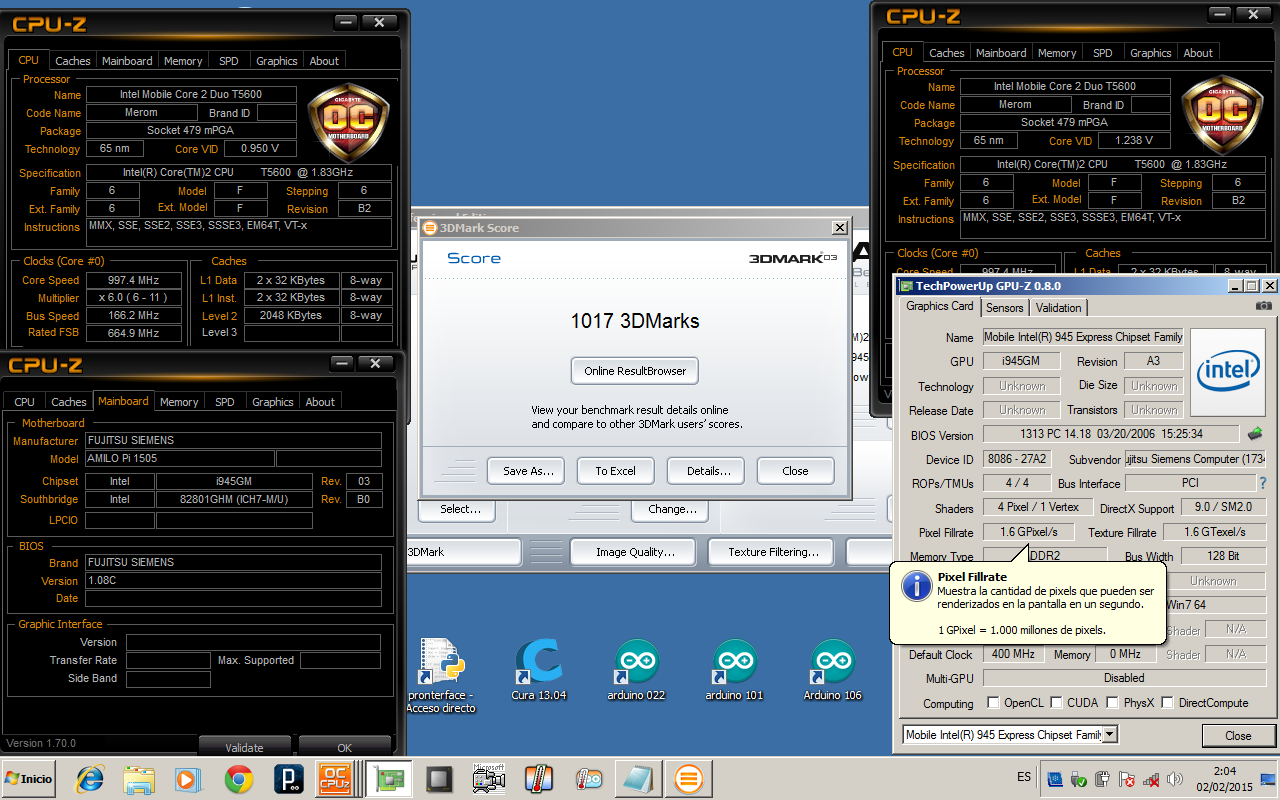This screenshot has height=800, width=1280.
Task: Click the To Excel button
Action: (615, 471)
